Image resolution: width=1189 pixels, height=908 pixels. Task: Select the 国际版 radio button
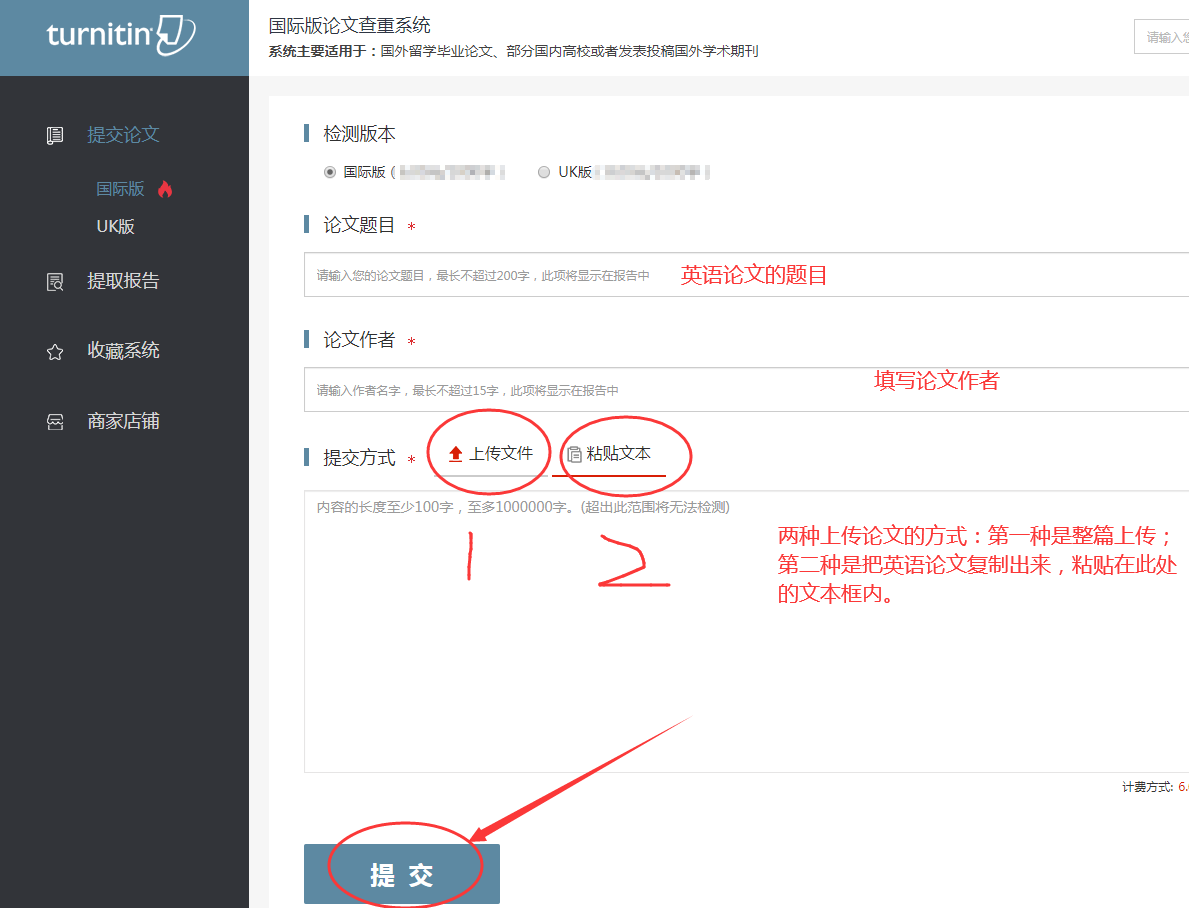click(330, 172)
